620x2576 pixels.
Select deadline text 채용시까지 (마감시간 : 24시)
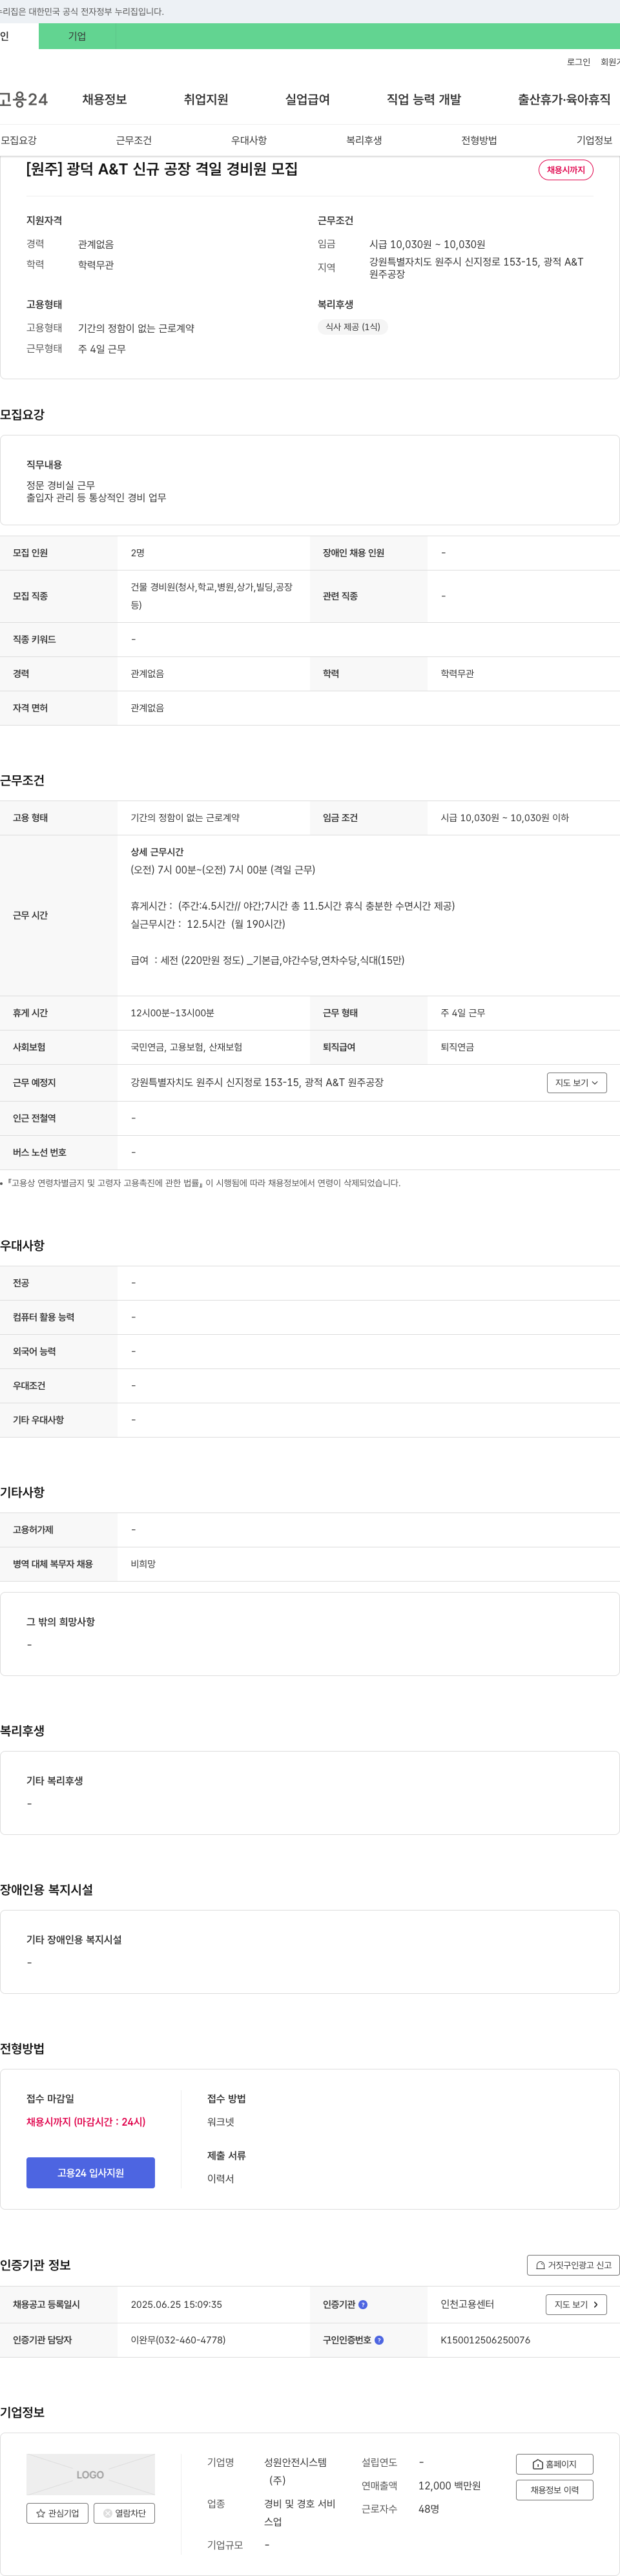86,2122
